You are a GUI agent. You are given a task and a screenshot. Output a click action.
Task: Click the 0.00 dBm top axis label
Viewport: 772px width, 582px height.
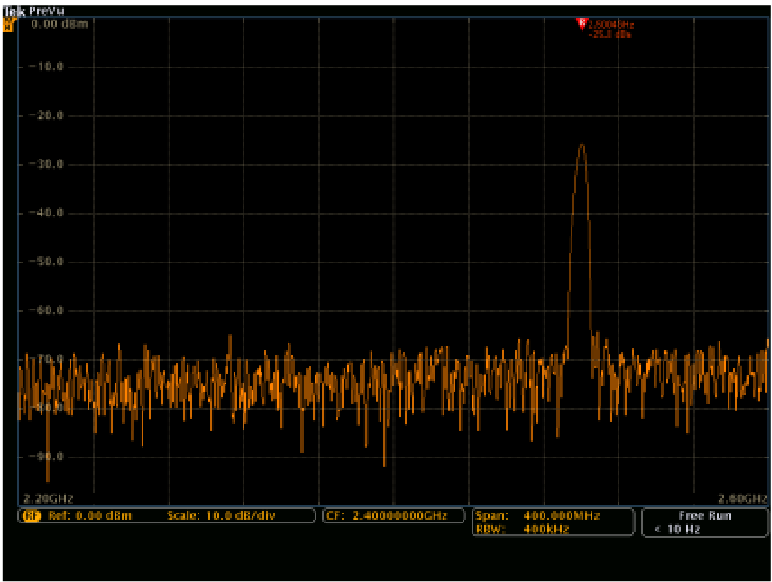54,22
